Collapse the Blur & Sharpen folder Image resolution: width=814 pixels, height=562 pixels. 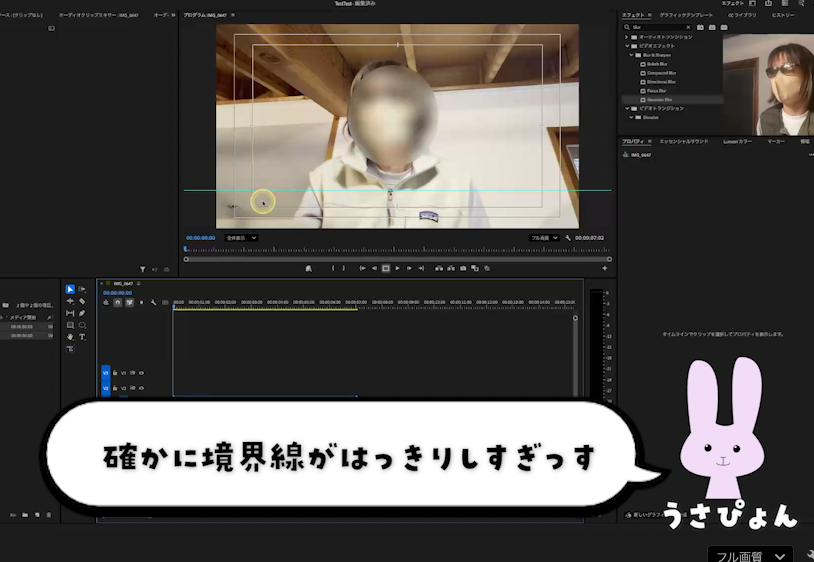(x=633, y=54)
